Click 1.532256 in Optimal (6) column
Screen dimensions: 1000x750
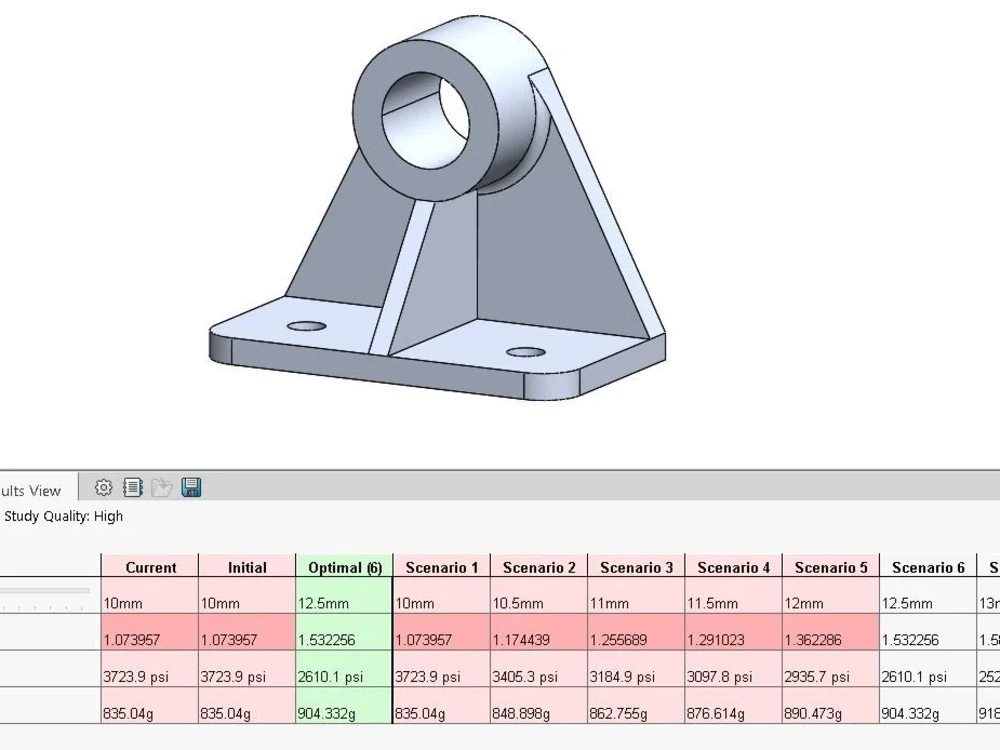[x=344, y=633]
